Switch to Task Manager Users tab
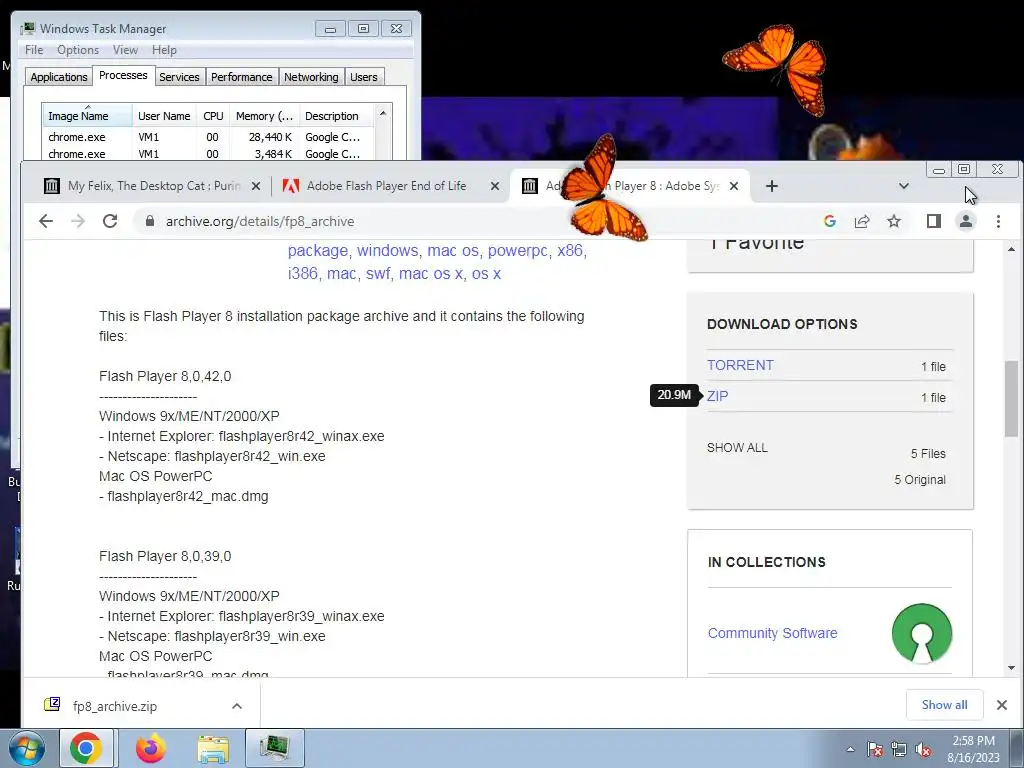The width and height of the screenshot is (1024, 768). click(364, 77)
